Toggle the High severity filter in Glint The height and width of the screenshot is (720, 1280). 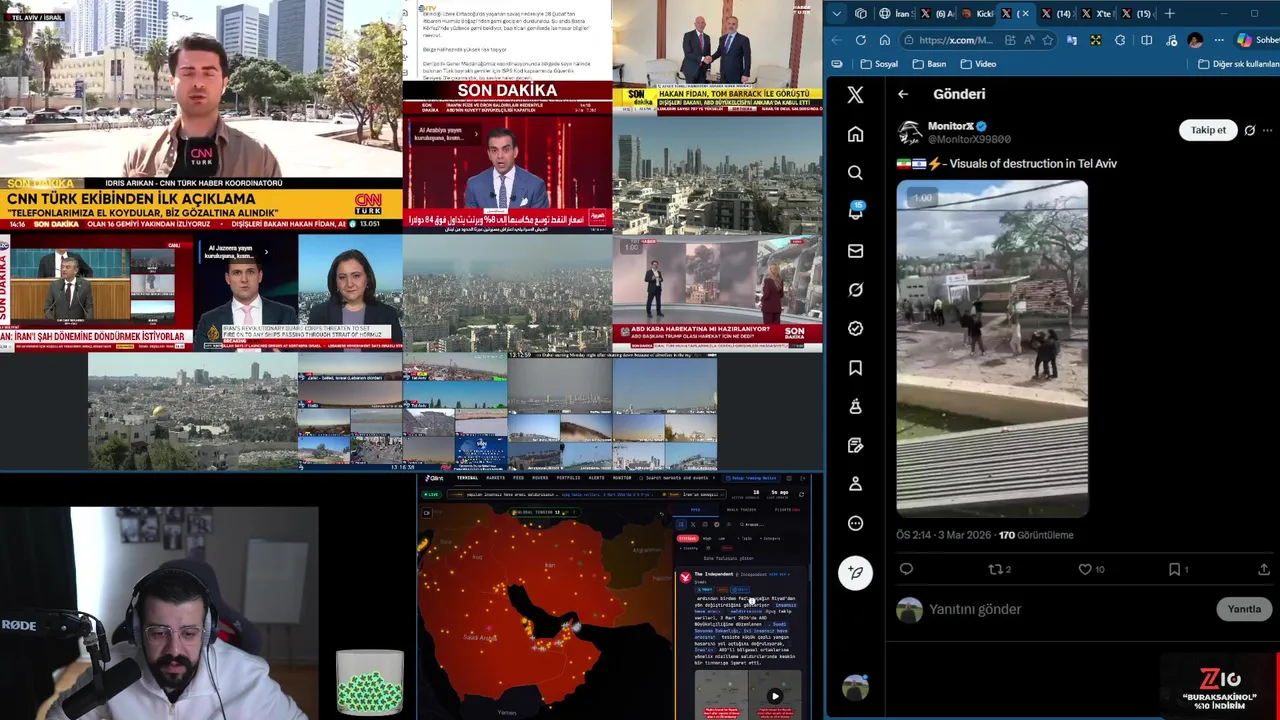coord(707,538)
